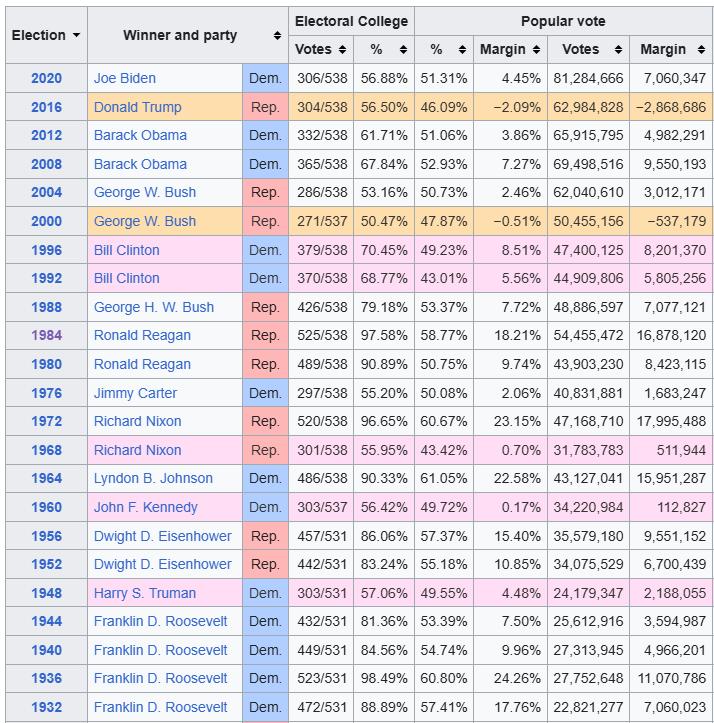
Task: Open the 2020 election link
Action: pyautogui.click(x=46, y=78)
